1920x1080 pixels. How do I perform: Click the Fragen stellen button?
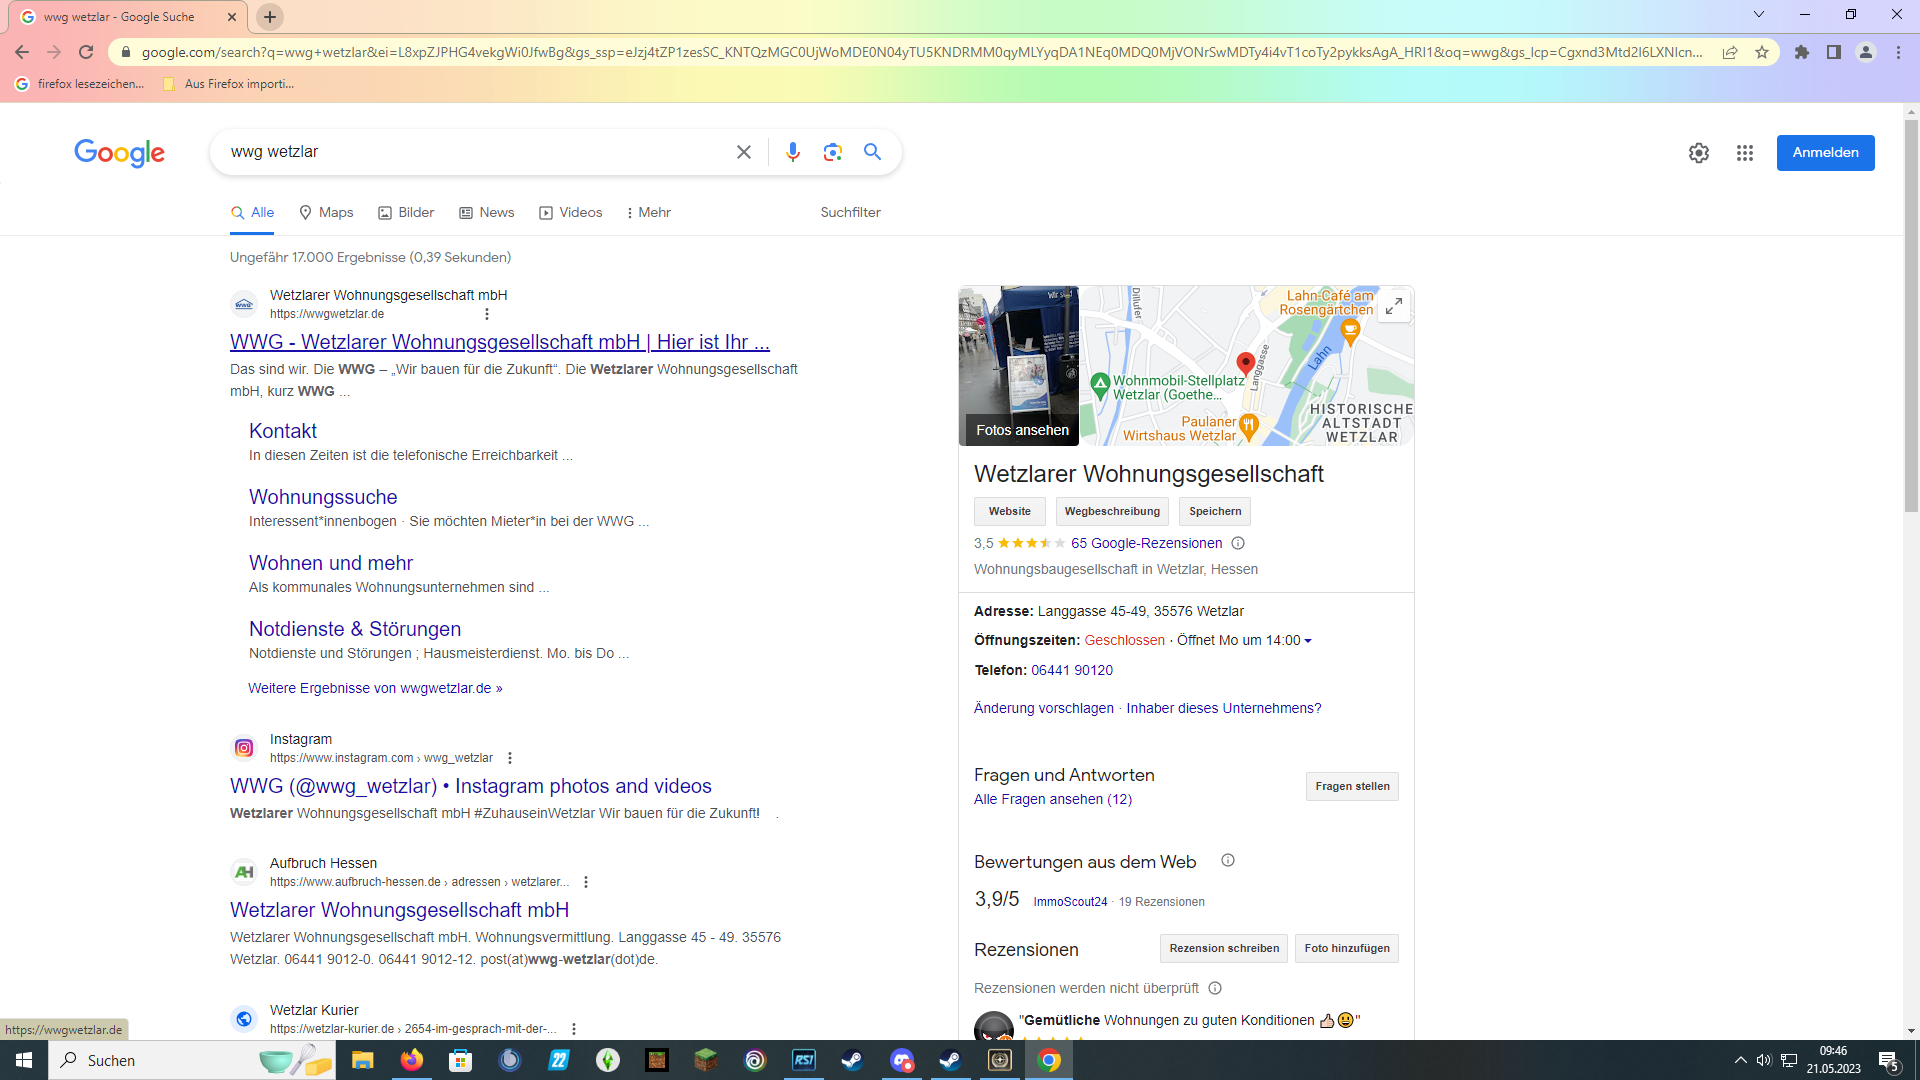pyautogui.click(x=1351, y=786)
